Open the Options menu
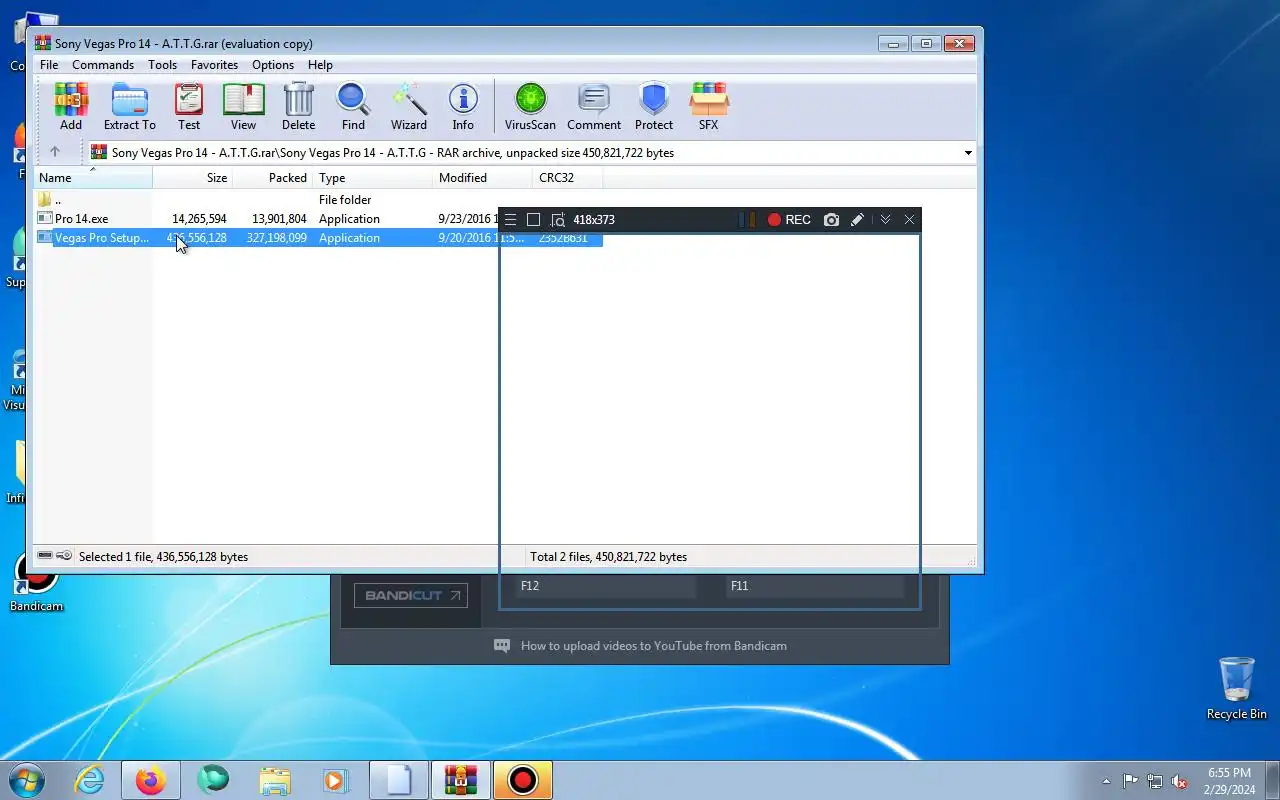This screenshot has width=1280, height=800. 273,65
